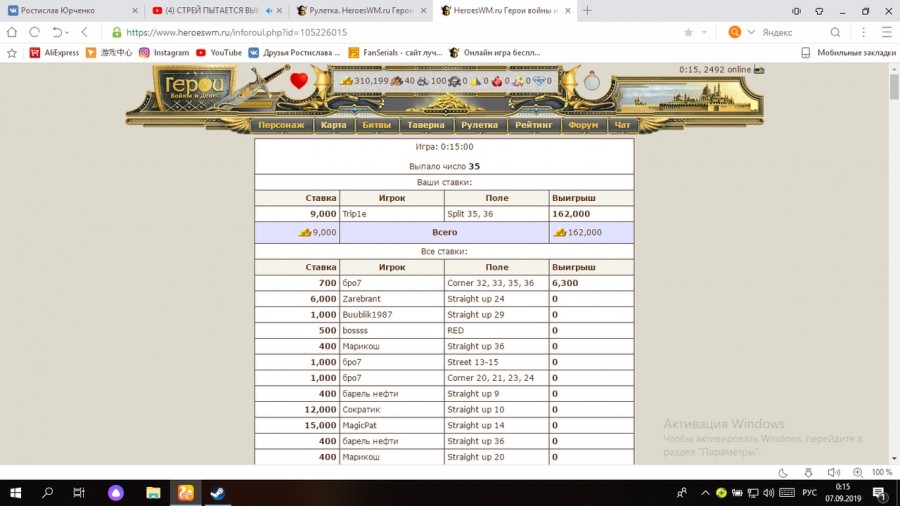Viewport: 900px width, 506px height.
Task: Mute the YouTube tab audio icon
Action: point(269,10)
